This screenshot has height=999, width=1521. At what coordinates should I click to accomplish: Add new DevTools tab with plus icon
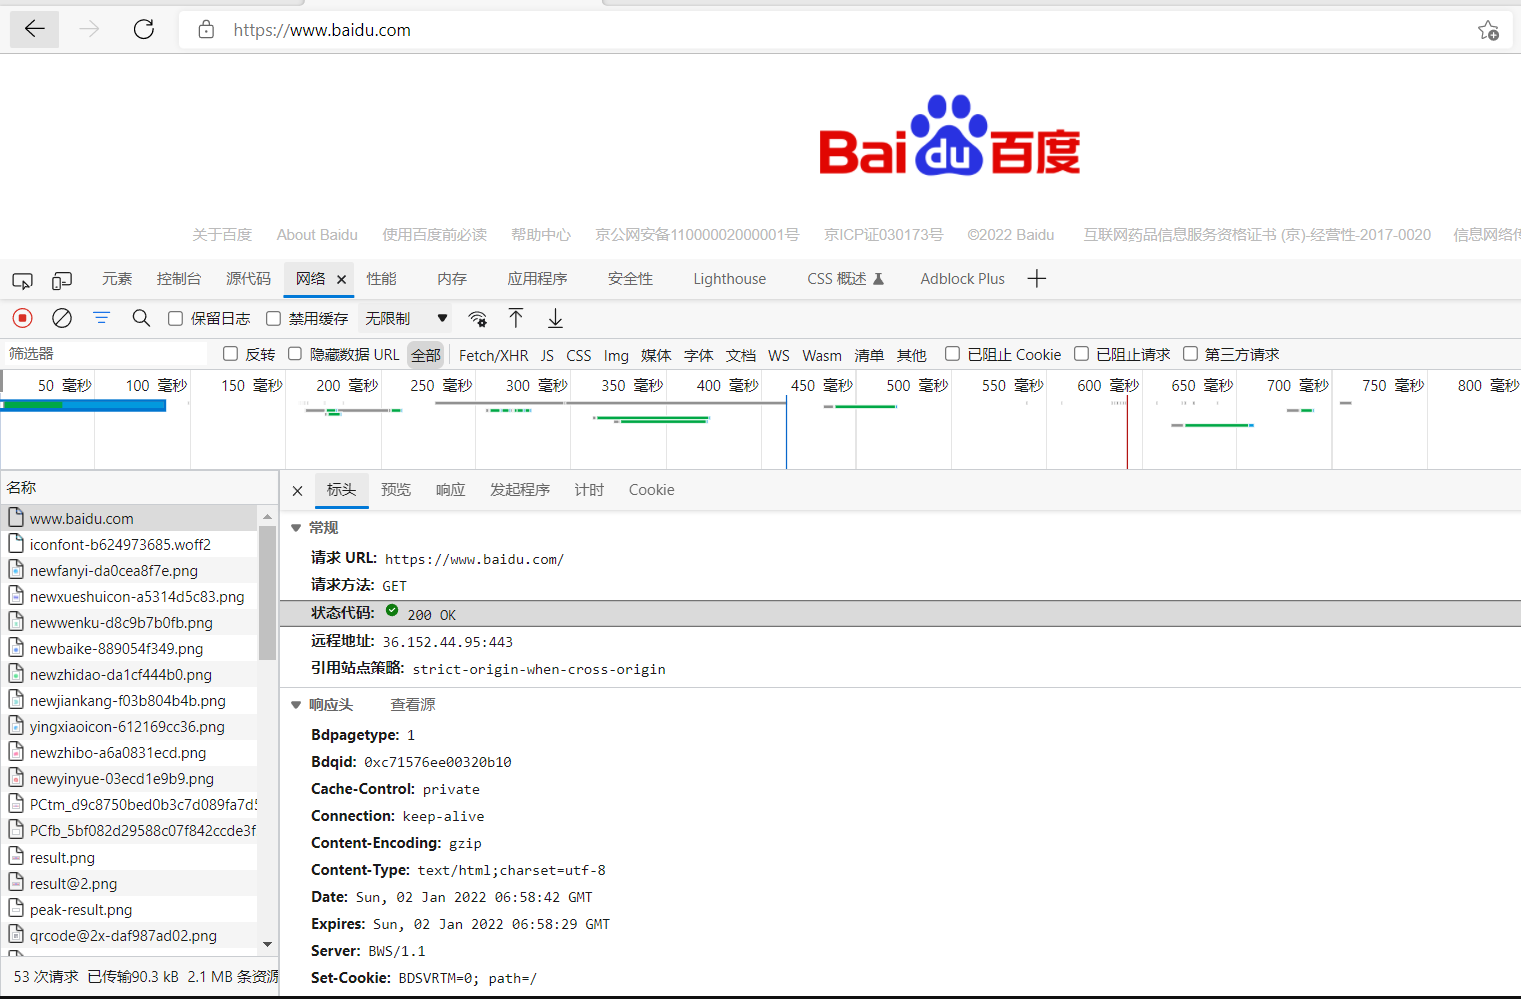click(x=1037, y=279)
